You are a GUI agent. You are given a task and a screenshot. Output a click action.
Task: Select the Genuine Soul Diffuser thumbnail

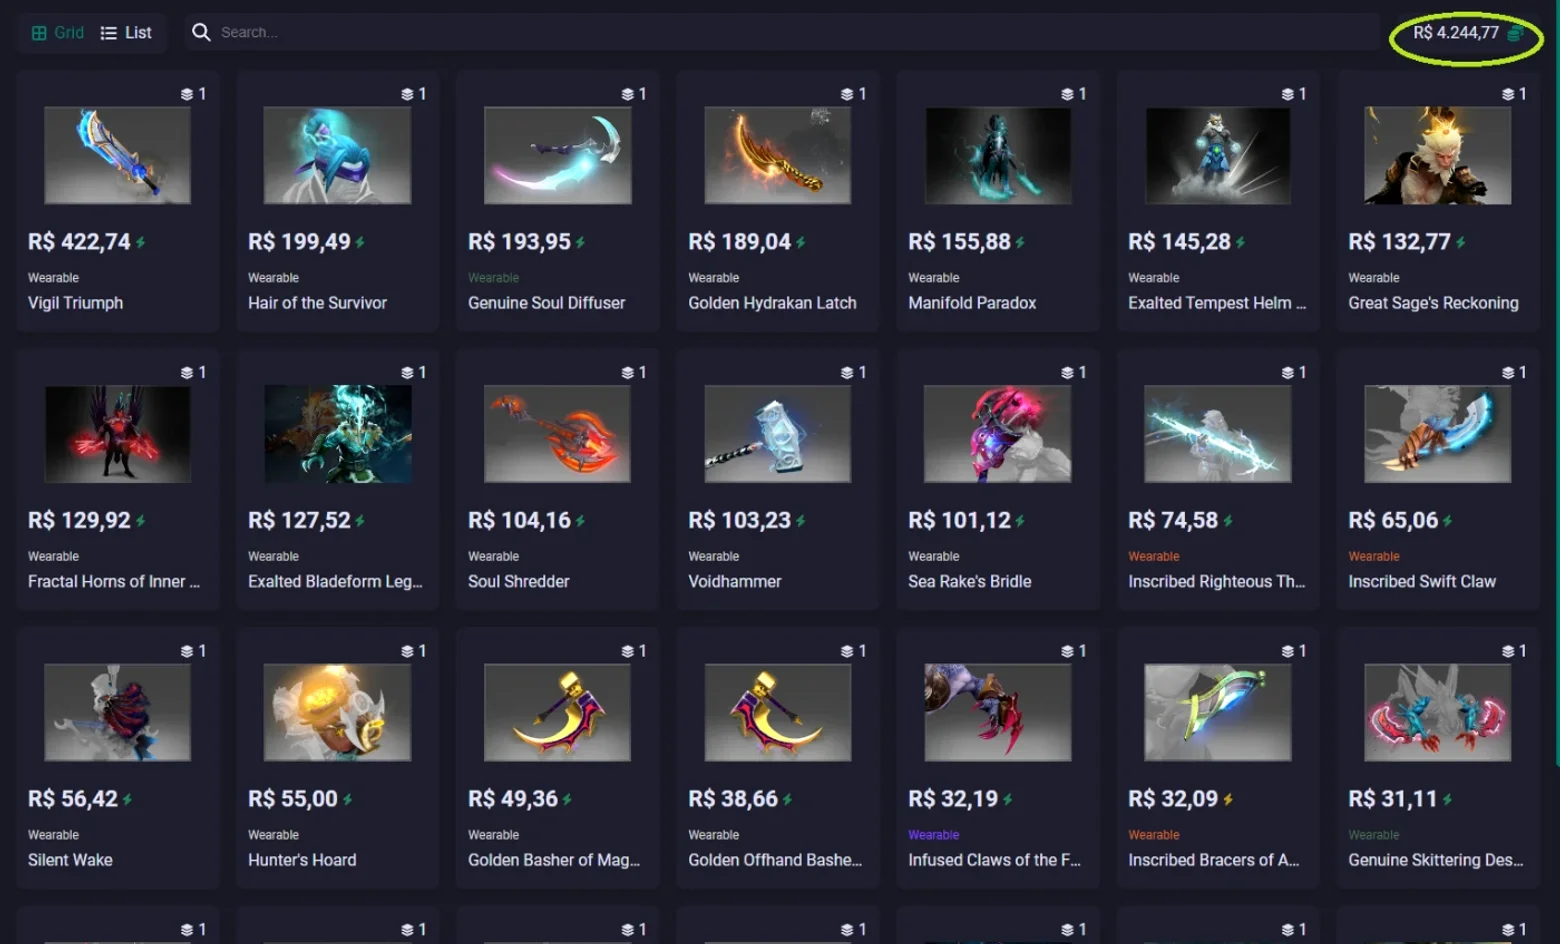558,156
